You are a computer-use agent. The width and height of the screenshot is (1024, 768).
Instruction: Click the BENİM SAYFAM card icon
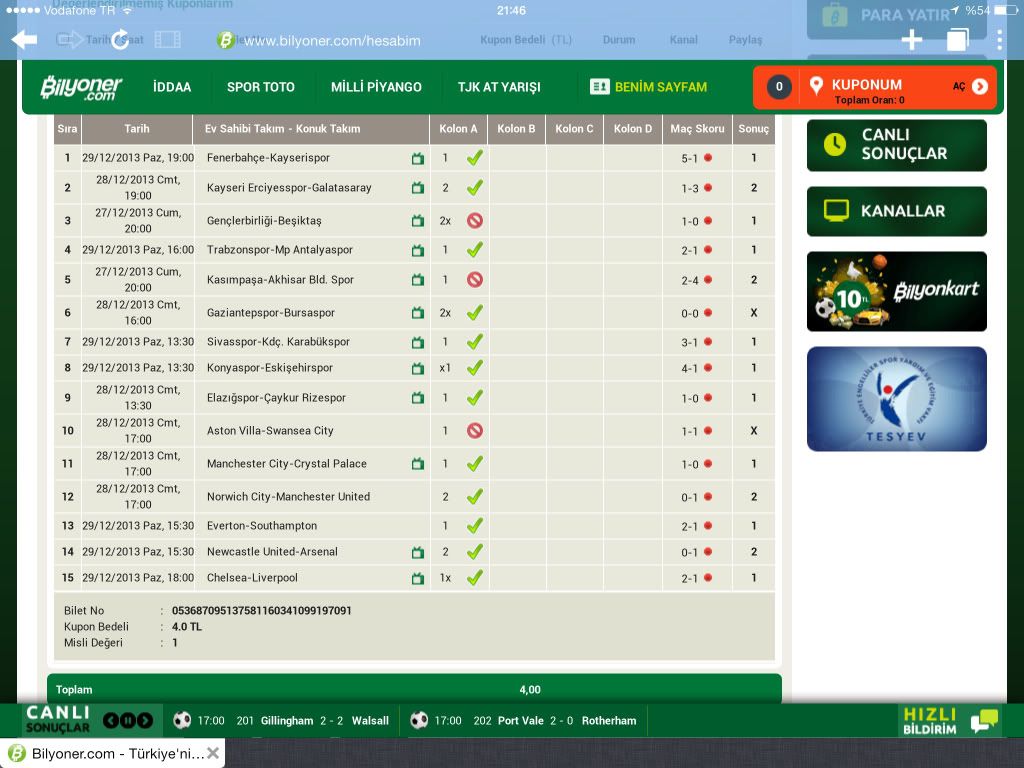[x=600, y=86]
